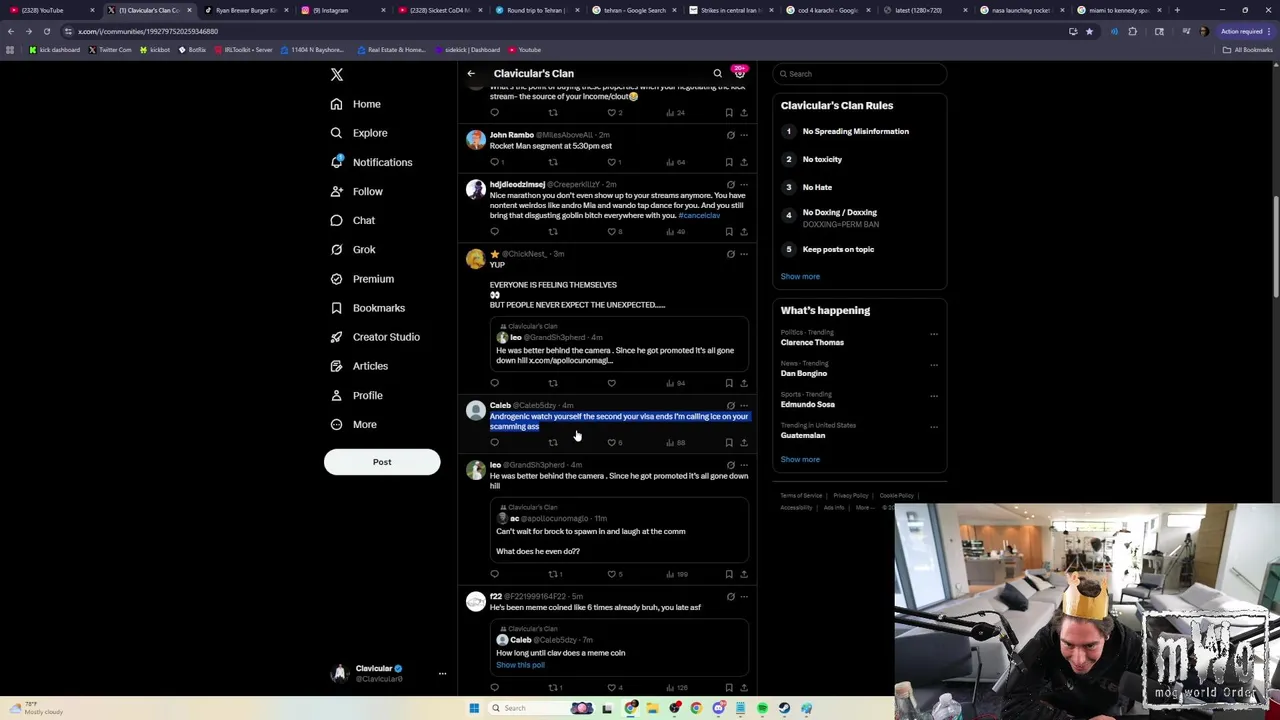Focus the X Search input field
The image size is (1280, 720).
[860, 74]
